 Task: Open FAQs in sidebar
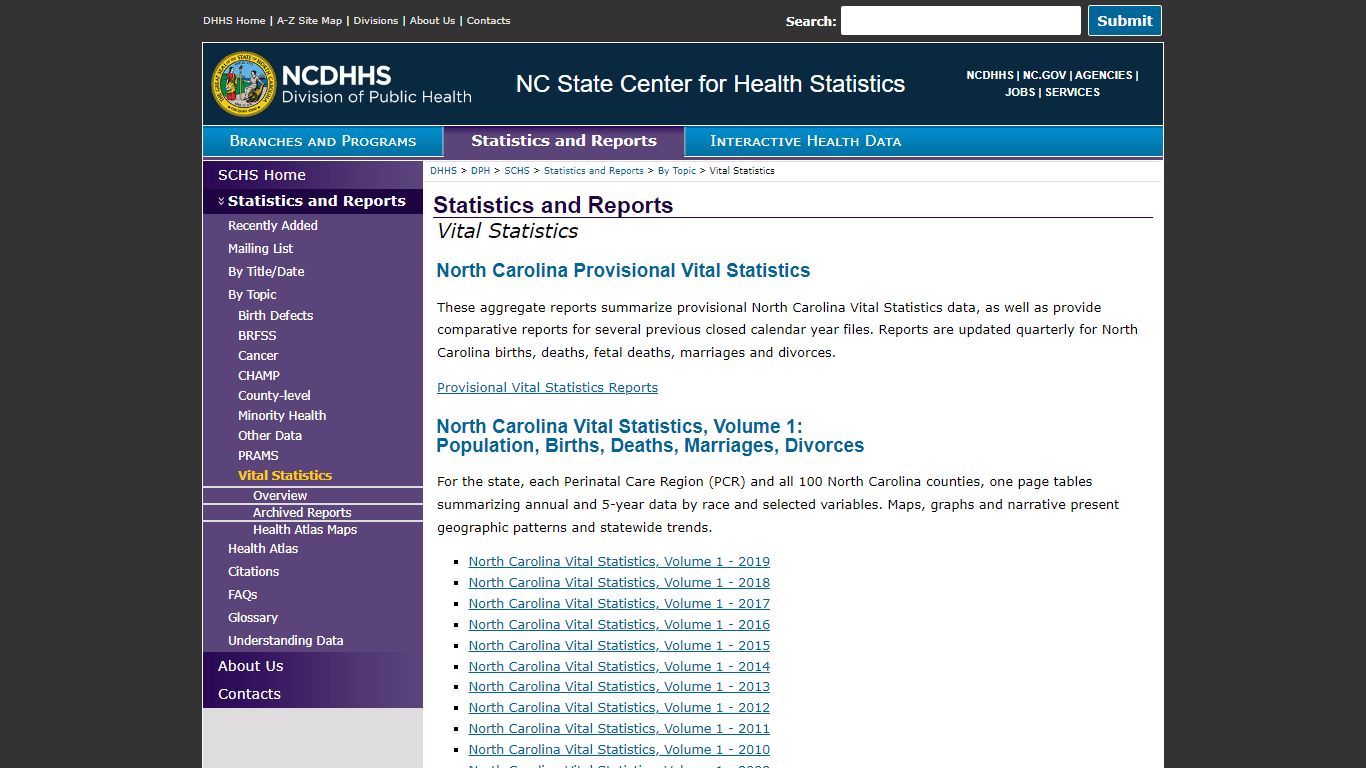pyautogui.click(x=242, y=595)
